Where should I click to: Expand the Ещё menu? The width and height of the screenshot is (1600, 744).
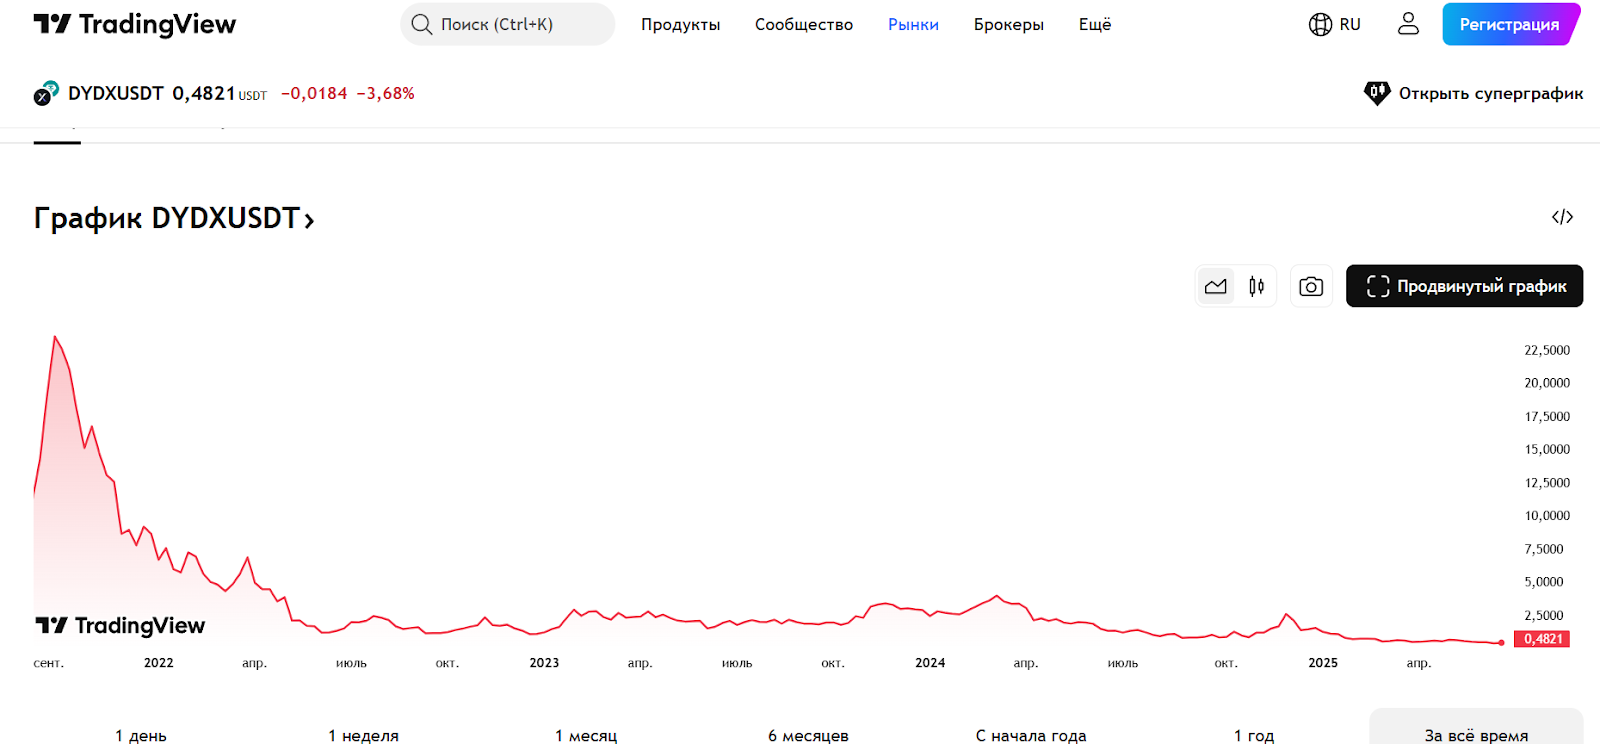coord(1095,24)
